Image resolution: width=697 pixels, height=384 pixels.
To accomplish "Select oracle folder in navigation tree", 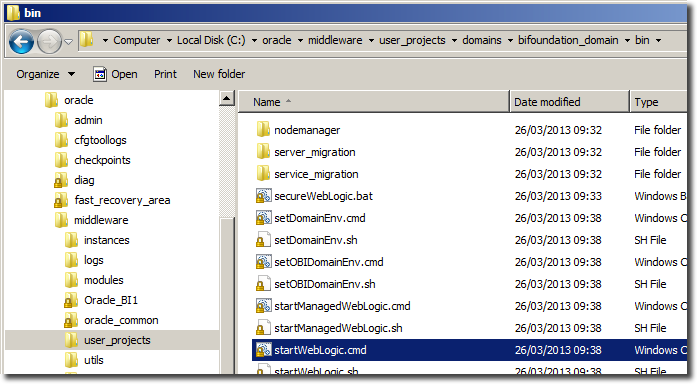I will (x=79, y=100).
